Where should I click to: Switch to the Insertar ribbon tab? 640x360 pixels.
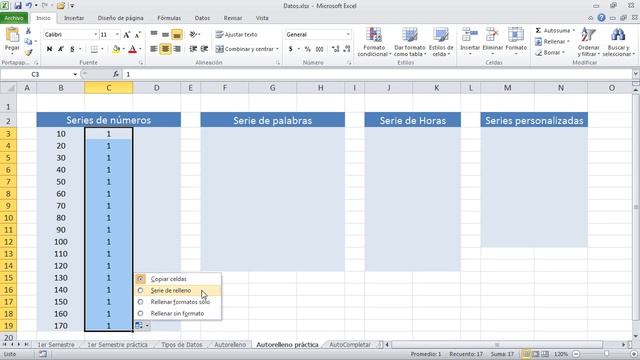[x=74, y=18]
